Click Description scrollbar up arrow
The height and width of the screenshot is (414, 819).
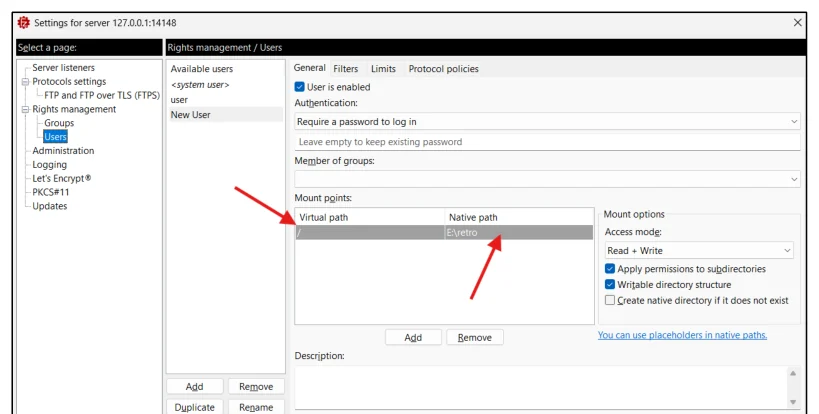click(793, 373)
